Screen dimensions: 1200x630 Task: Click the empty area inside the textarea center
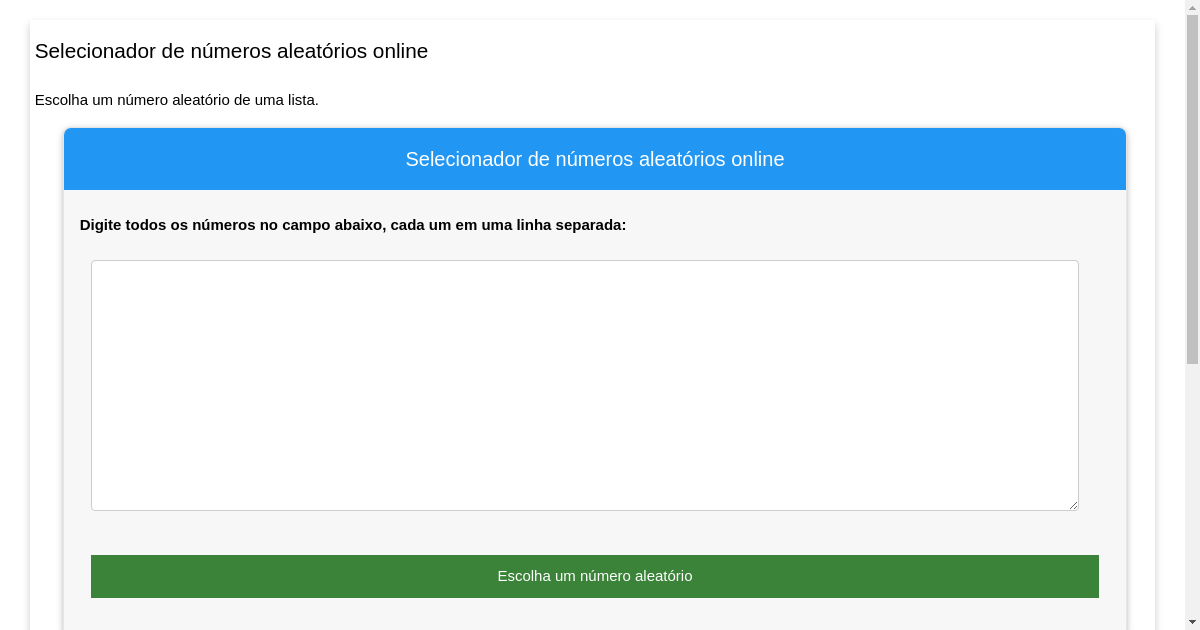[585, 385]
